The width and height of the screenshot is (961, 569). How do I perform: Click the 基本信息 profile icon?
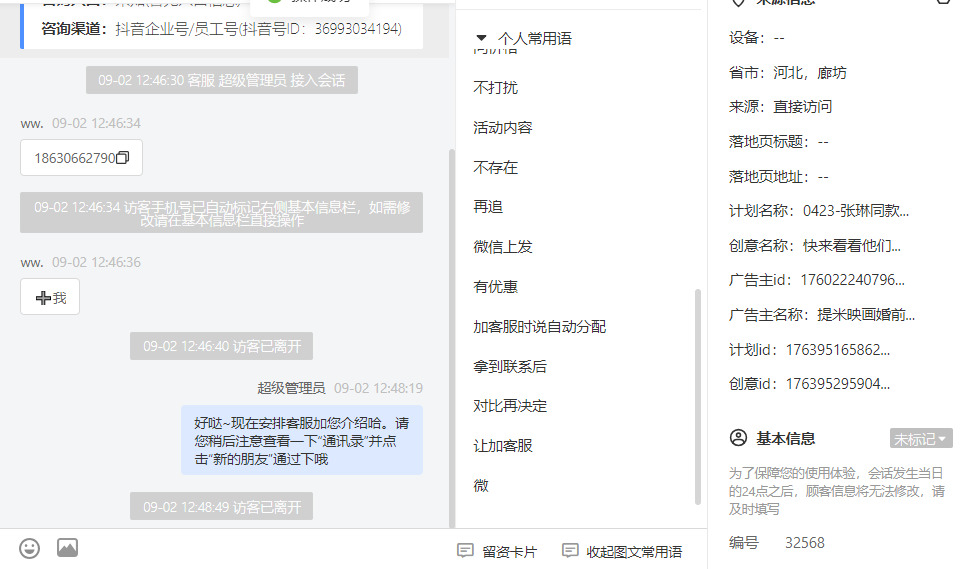click(739, 438)
